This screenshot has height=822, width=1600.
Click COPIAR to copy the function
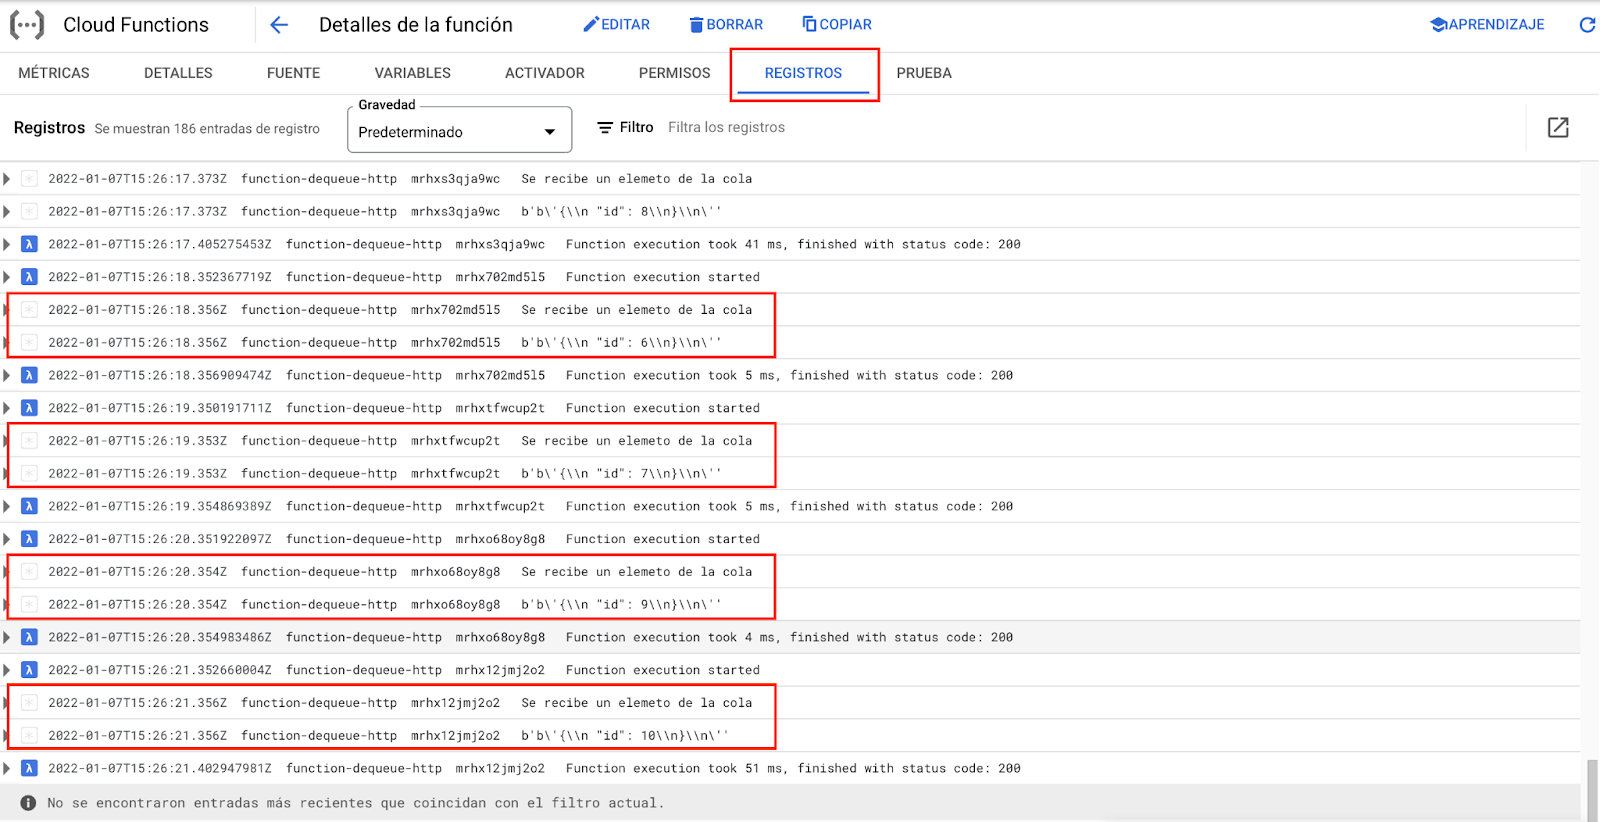click(837, 25)
